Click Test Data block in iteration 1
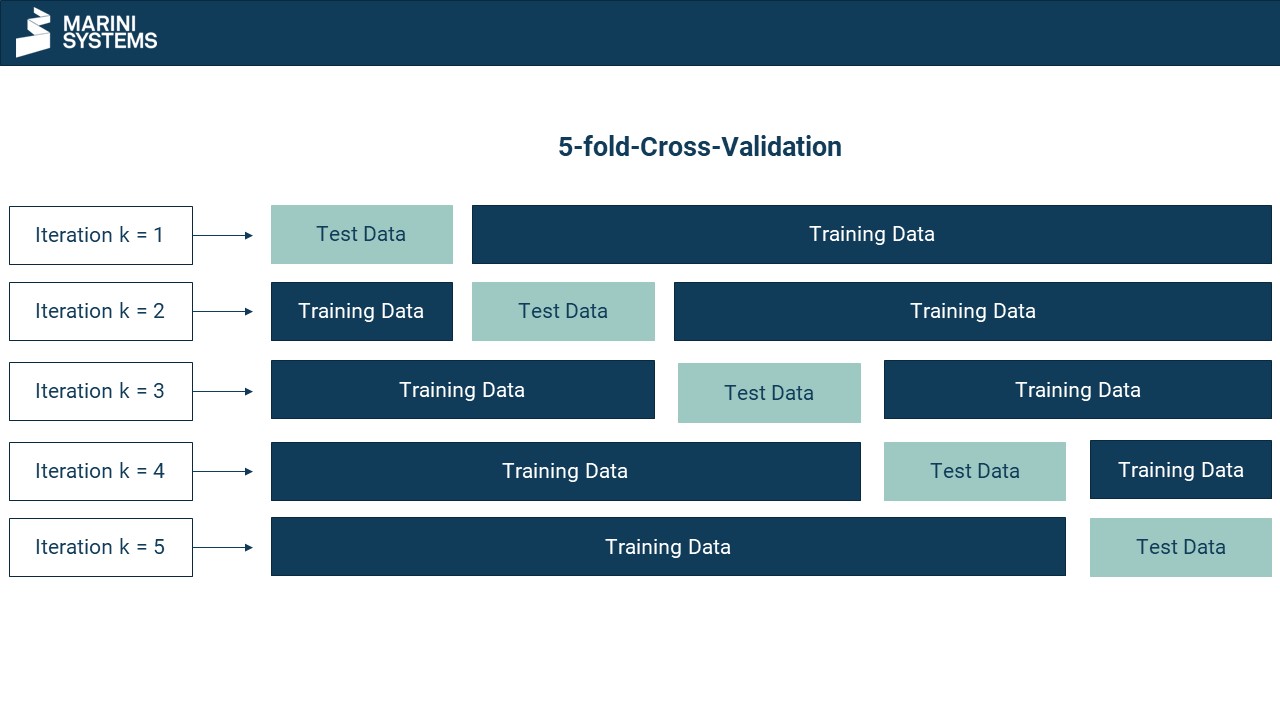The image size is (1280, 720). pos(362,235)
